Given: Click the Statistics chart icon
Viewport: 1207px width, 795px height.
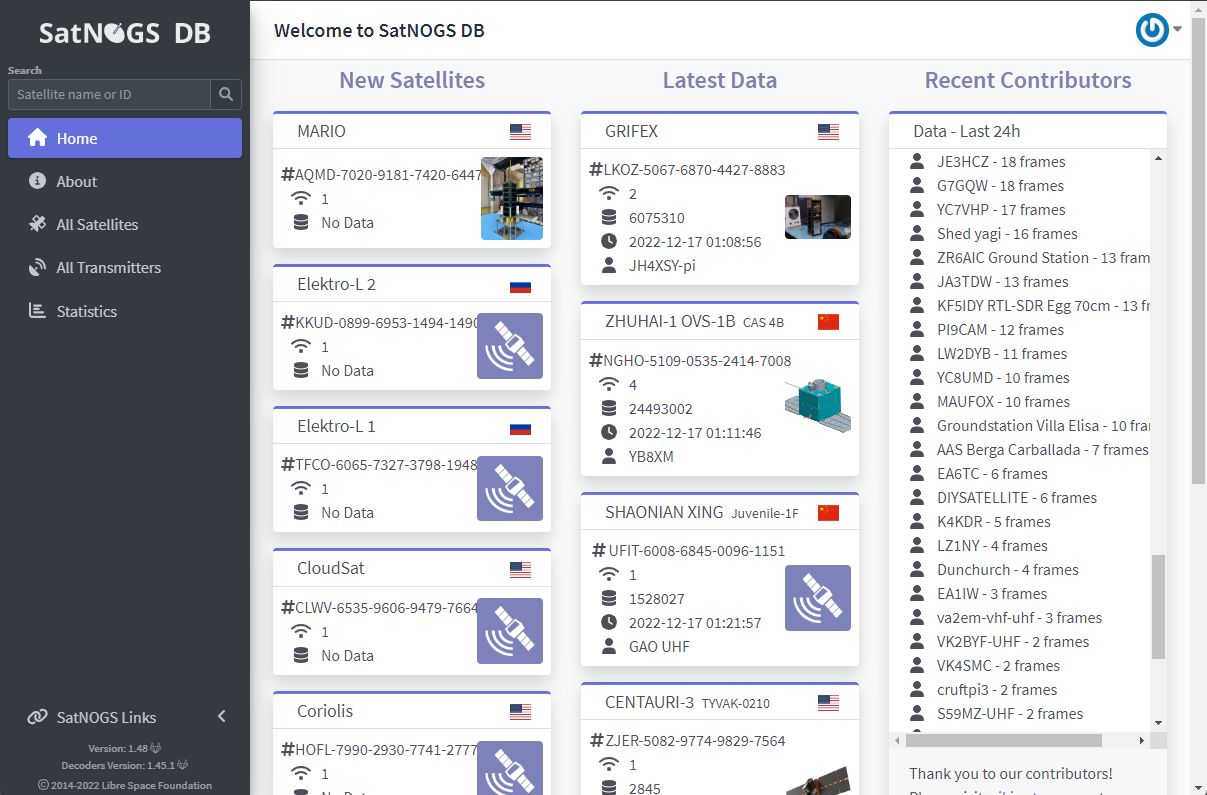Looking at the screenshot, I should pos(38,311).
